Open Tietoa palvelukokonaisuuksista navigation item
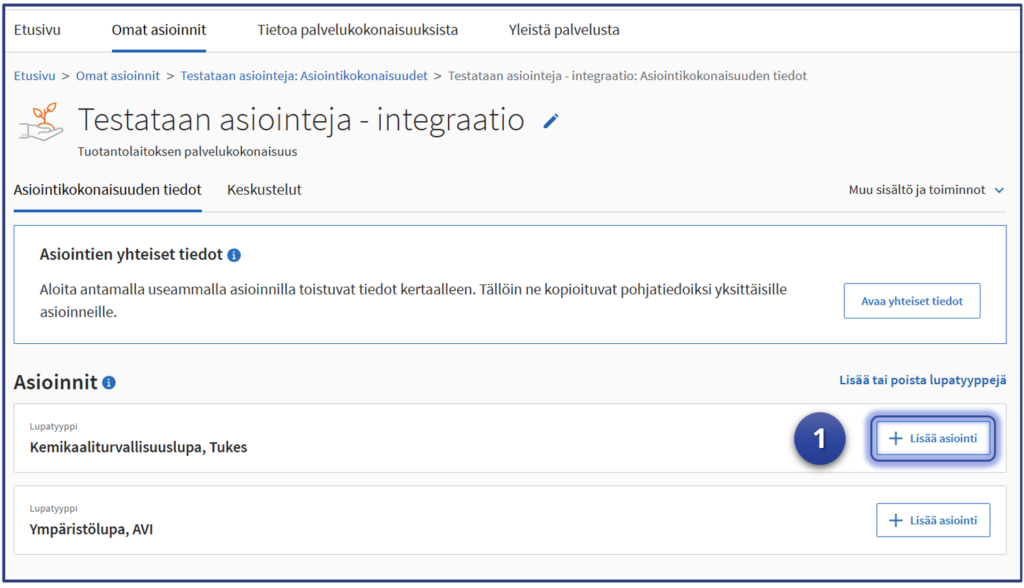The height and width of the screenshot is (588, 1024). coord(357,30)
